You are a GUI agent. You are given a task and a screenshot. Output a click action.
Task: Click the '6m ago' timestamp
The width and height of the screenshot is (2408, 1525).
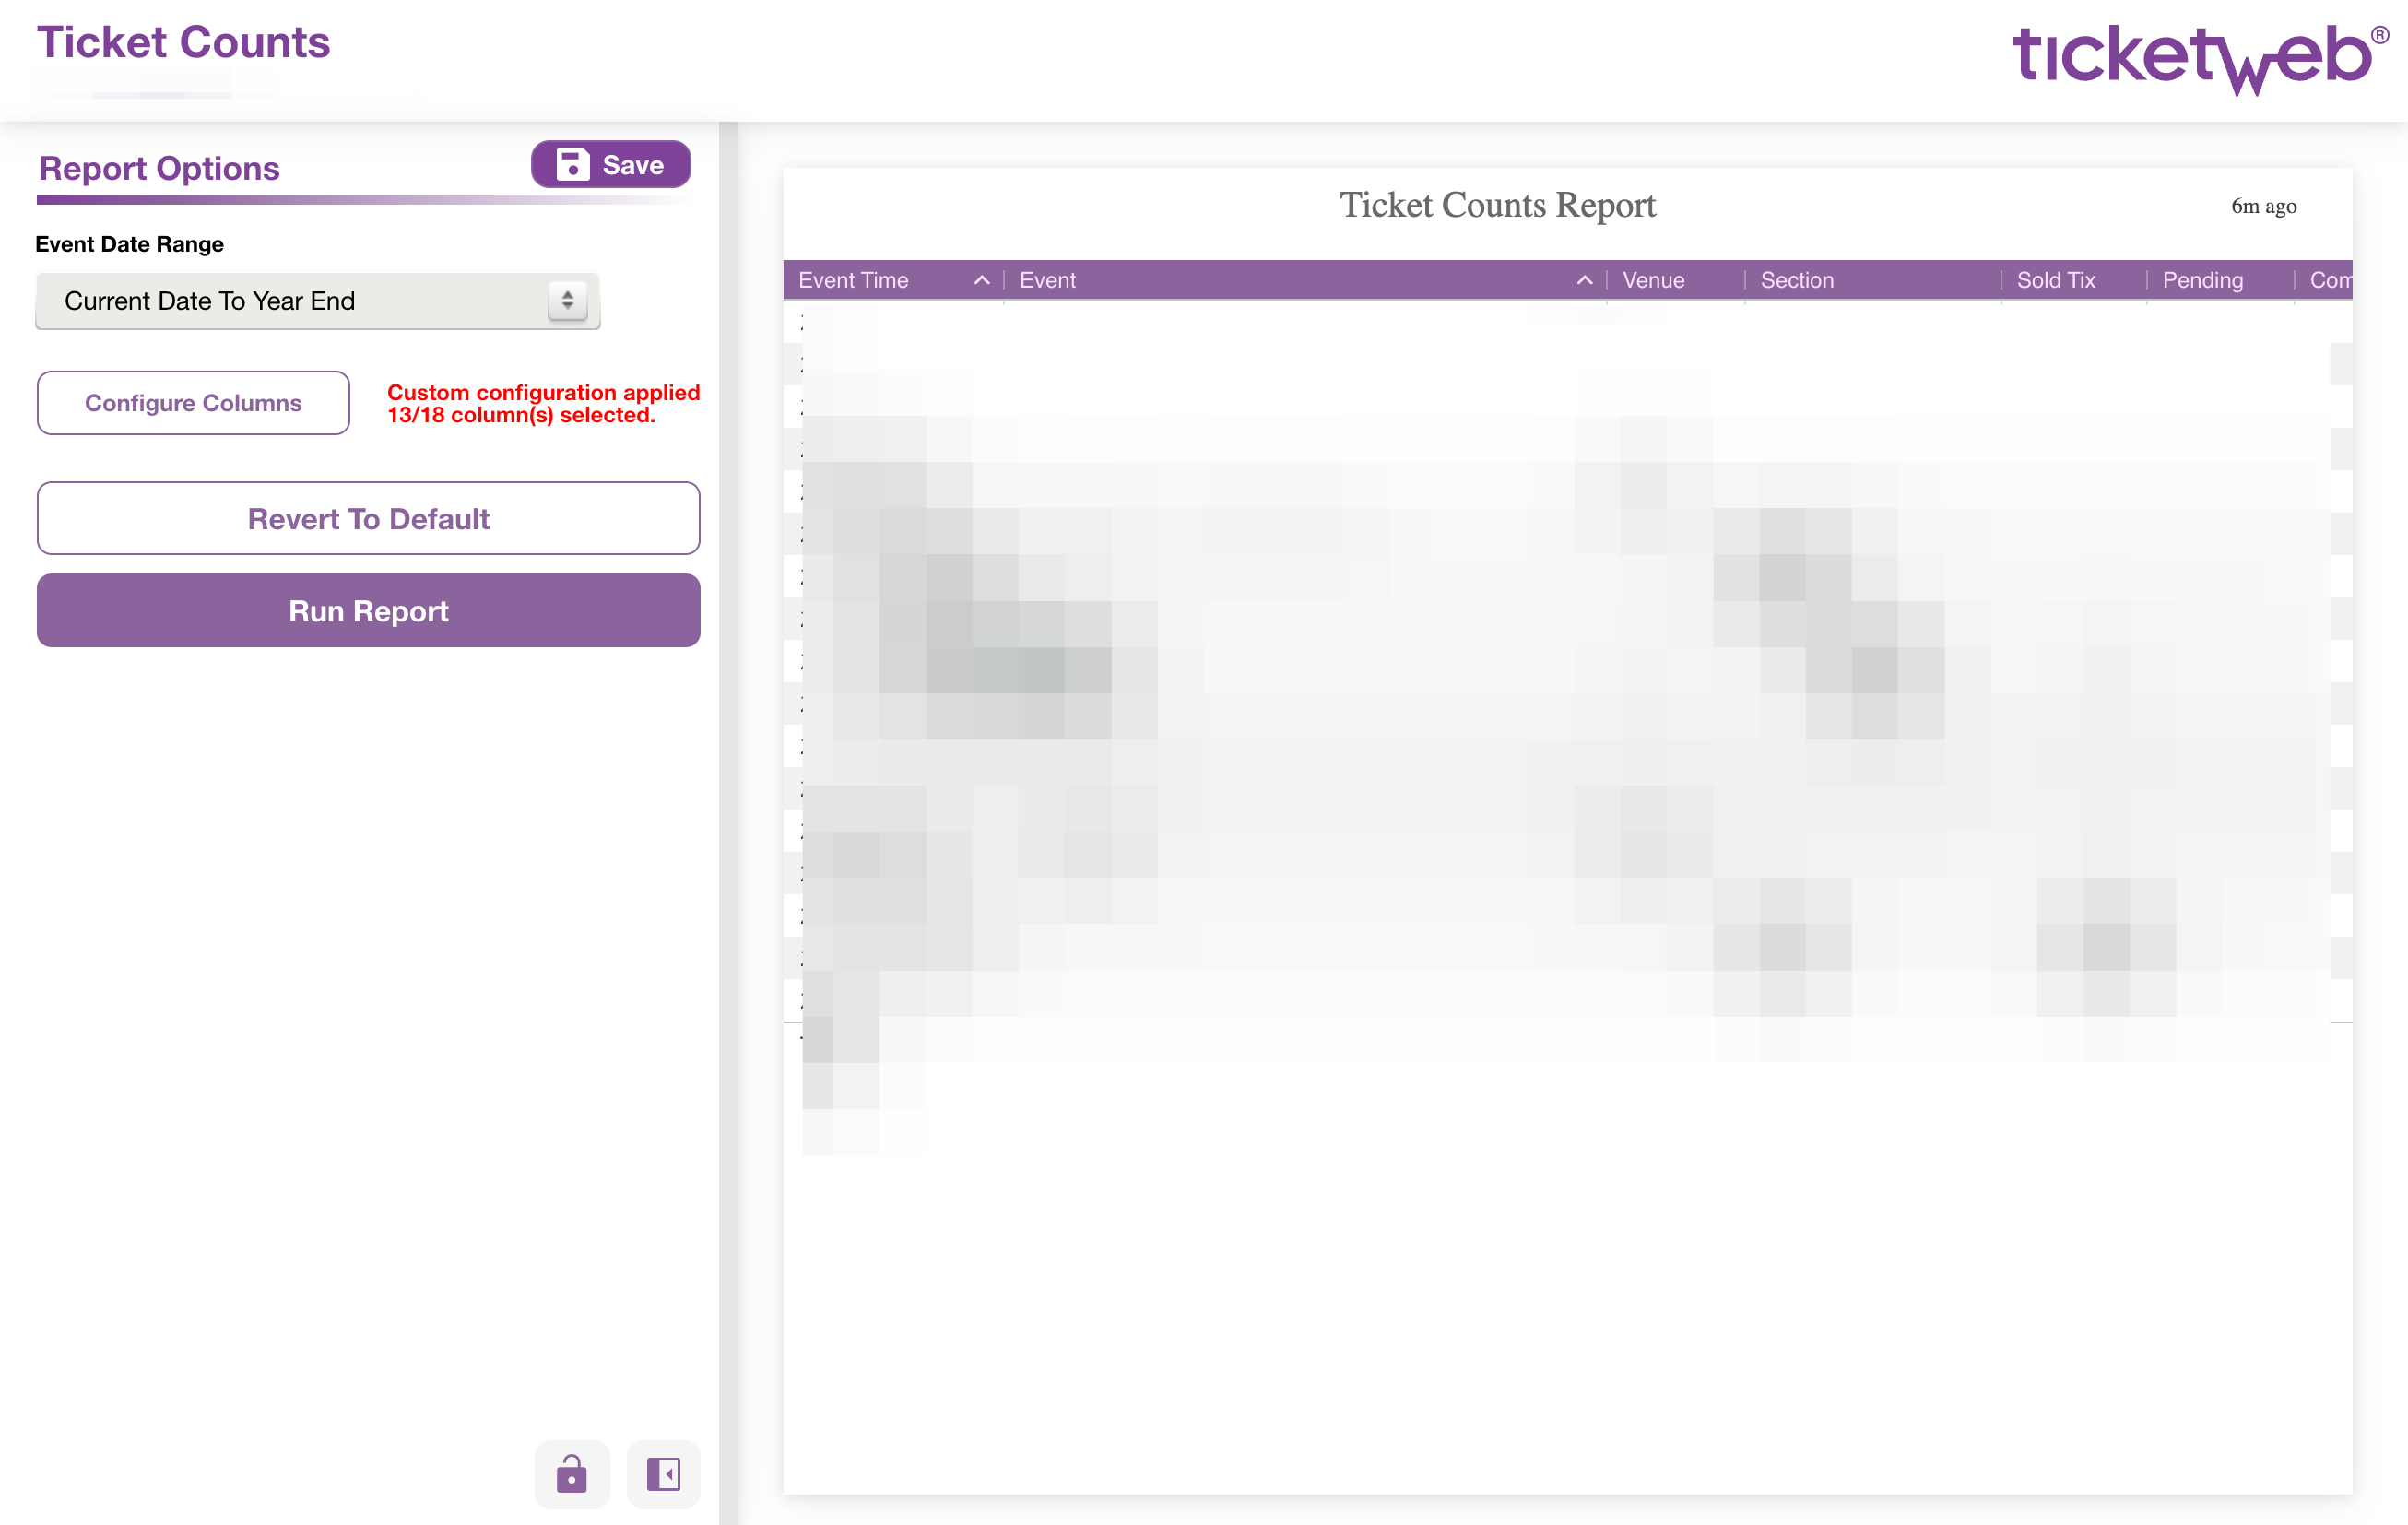[x=2263, y=206]
